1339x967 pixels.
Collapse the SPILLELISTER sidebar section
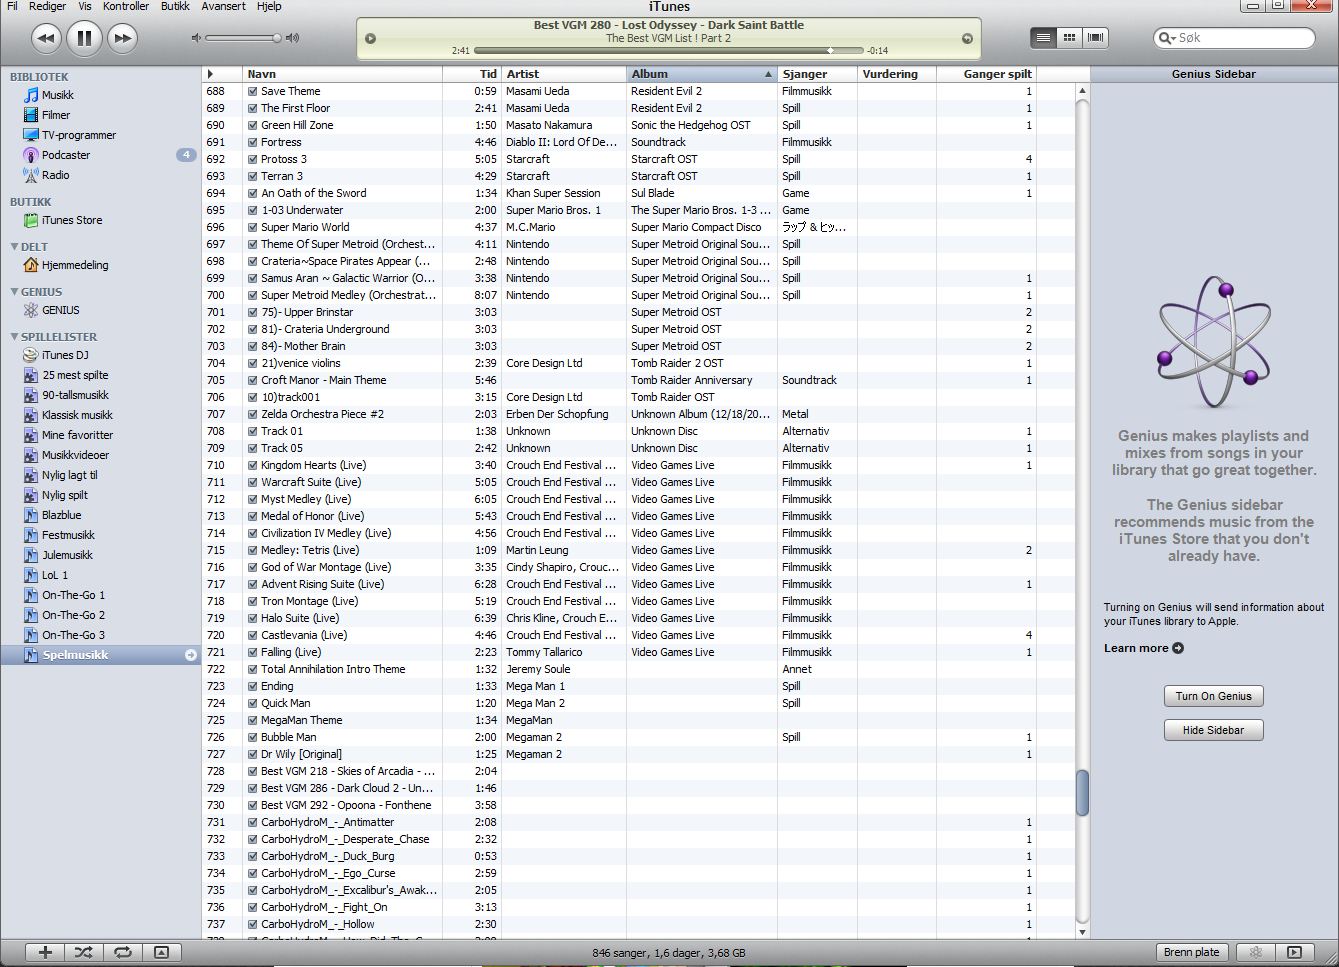coord(14,336)
